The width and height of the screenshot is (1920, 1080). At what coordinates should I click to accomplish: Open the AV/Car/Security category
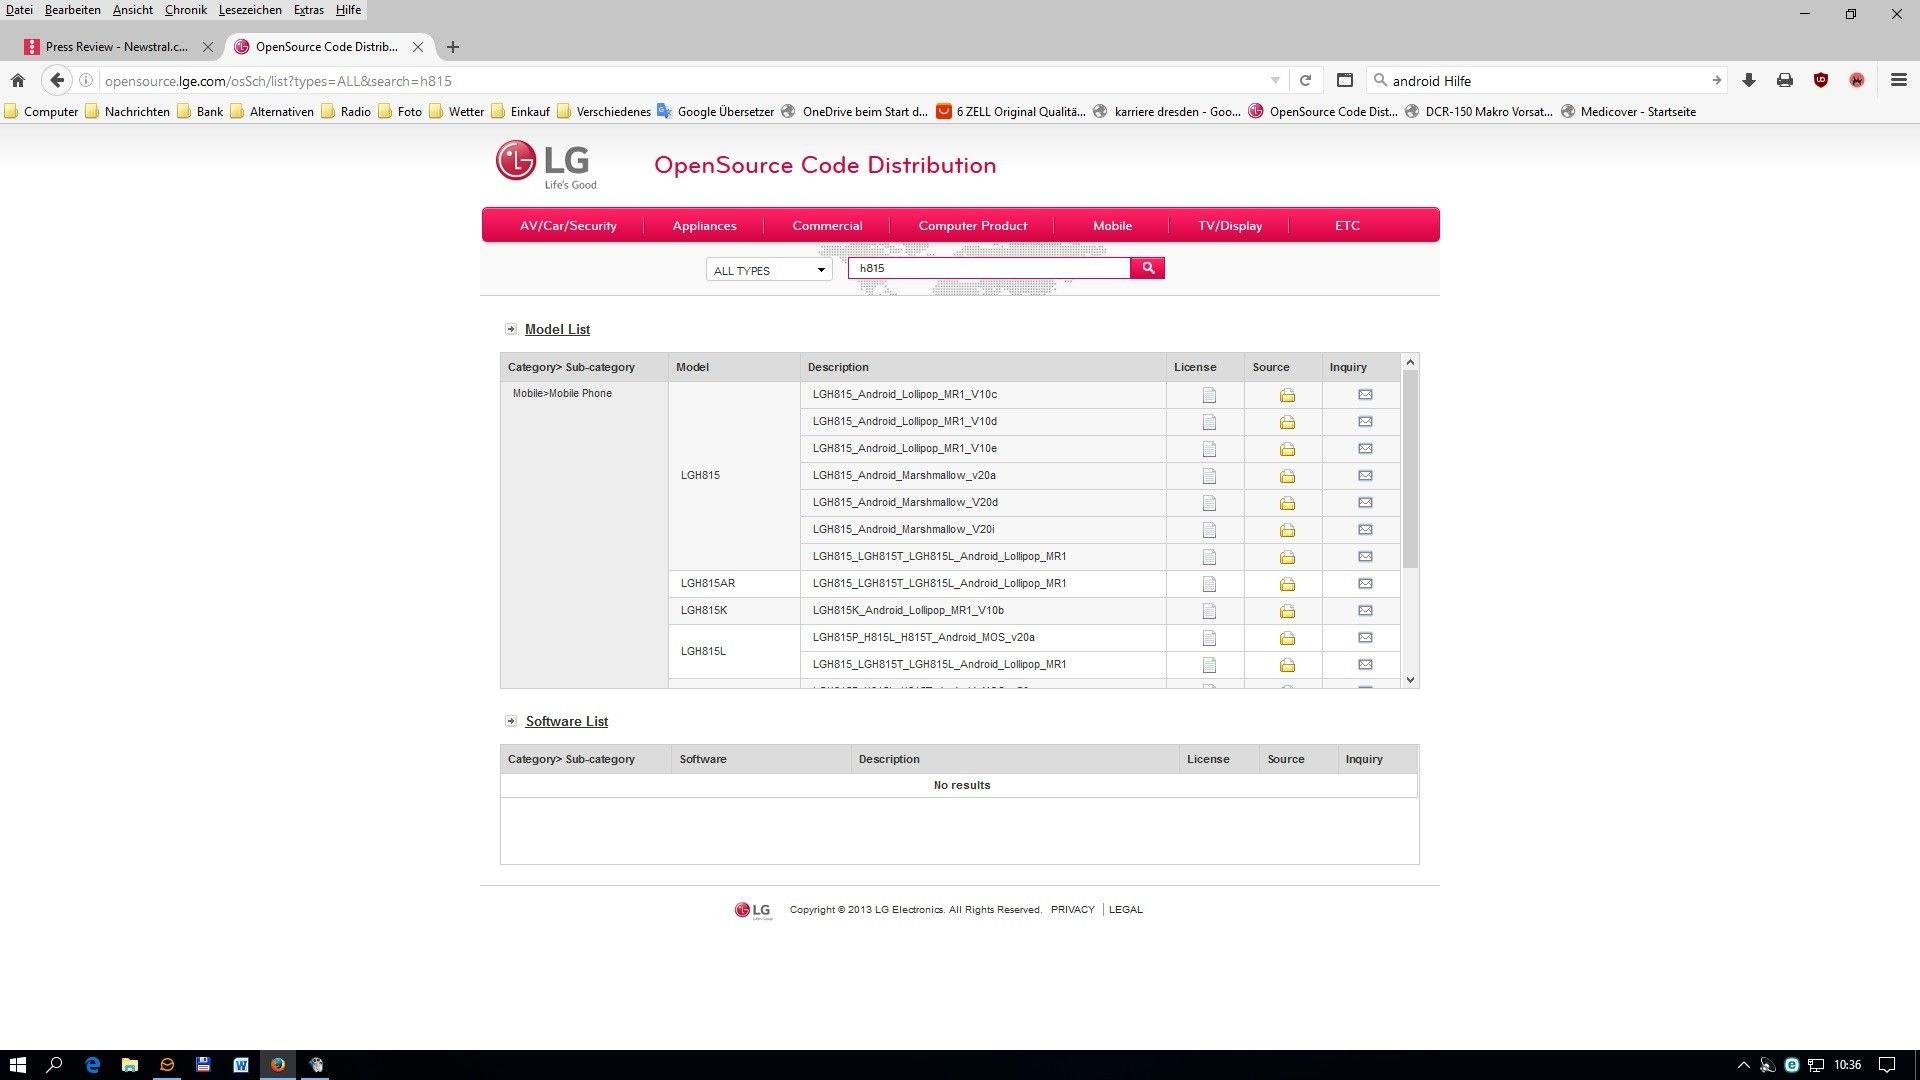568,226
